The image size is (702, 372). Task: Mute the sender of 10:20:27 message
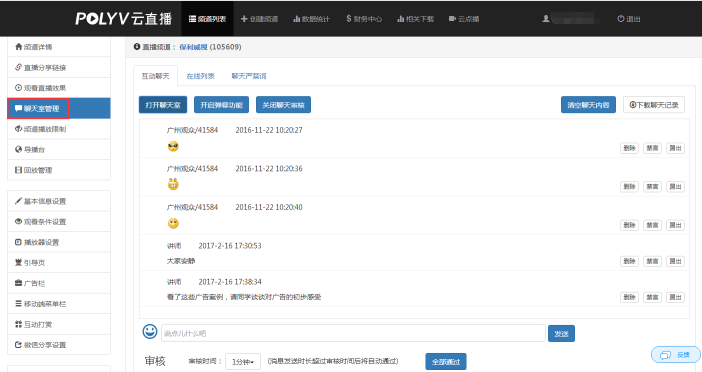(x=652, y=148)
